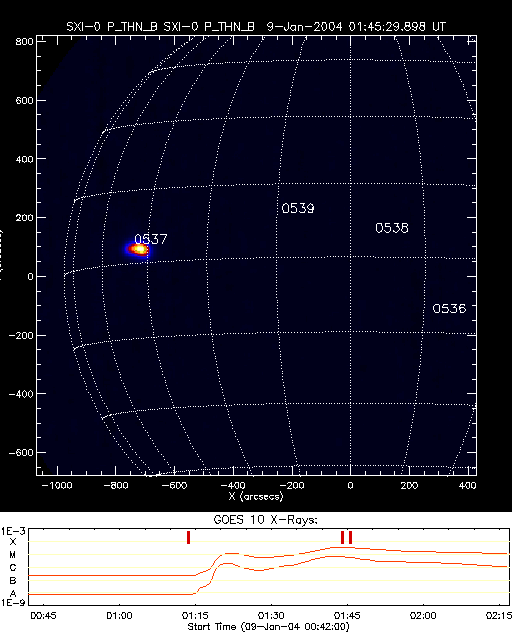Click the 02:00 time axis tick label
512x640 pixels.
click(x=423, y=616)
